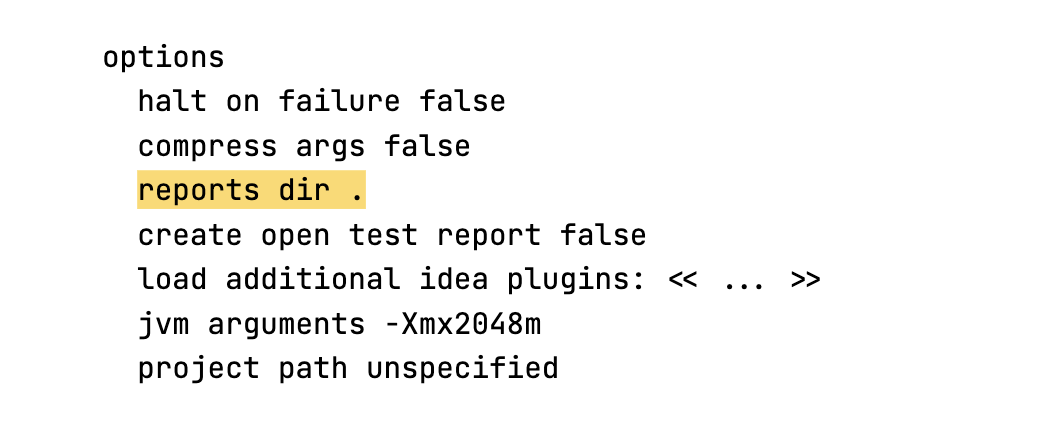Click the 'jvm arguments' label

[251, 325]
